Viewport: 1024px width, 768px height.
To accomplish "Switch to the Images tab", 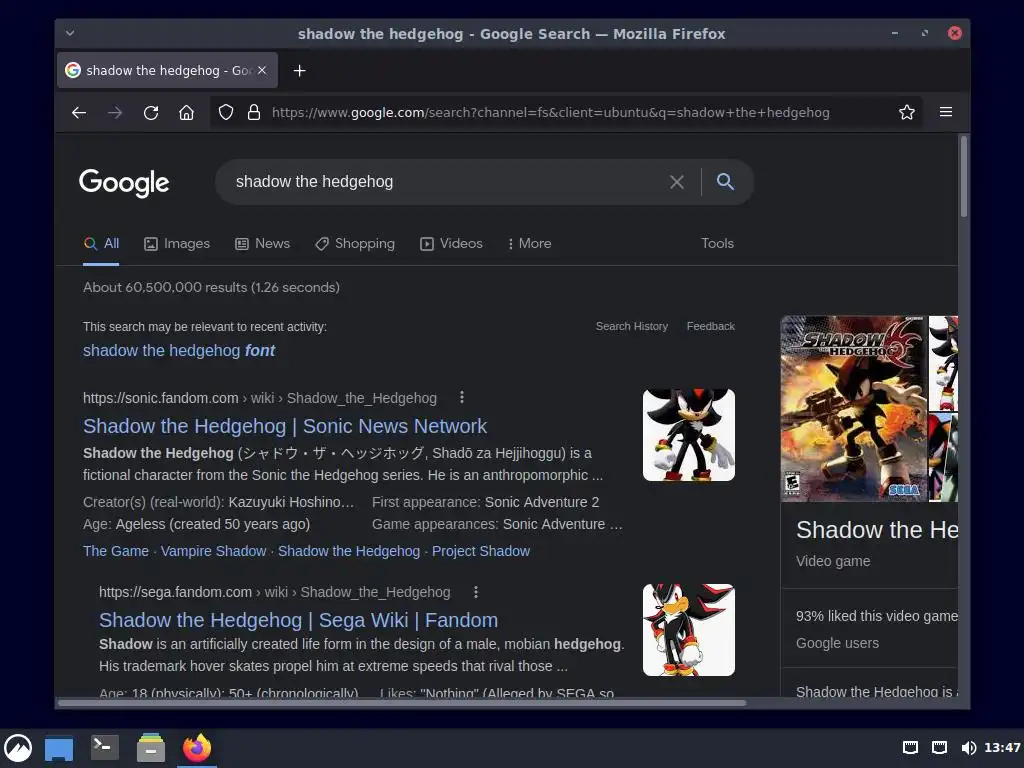I will 177,244.
